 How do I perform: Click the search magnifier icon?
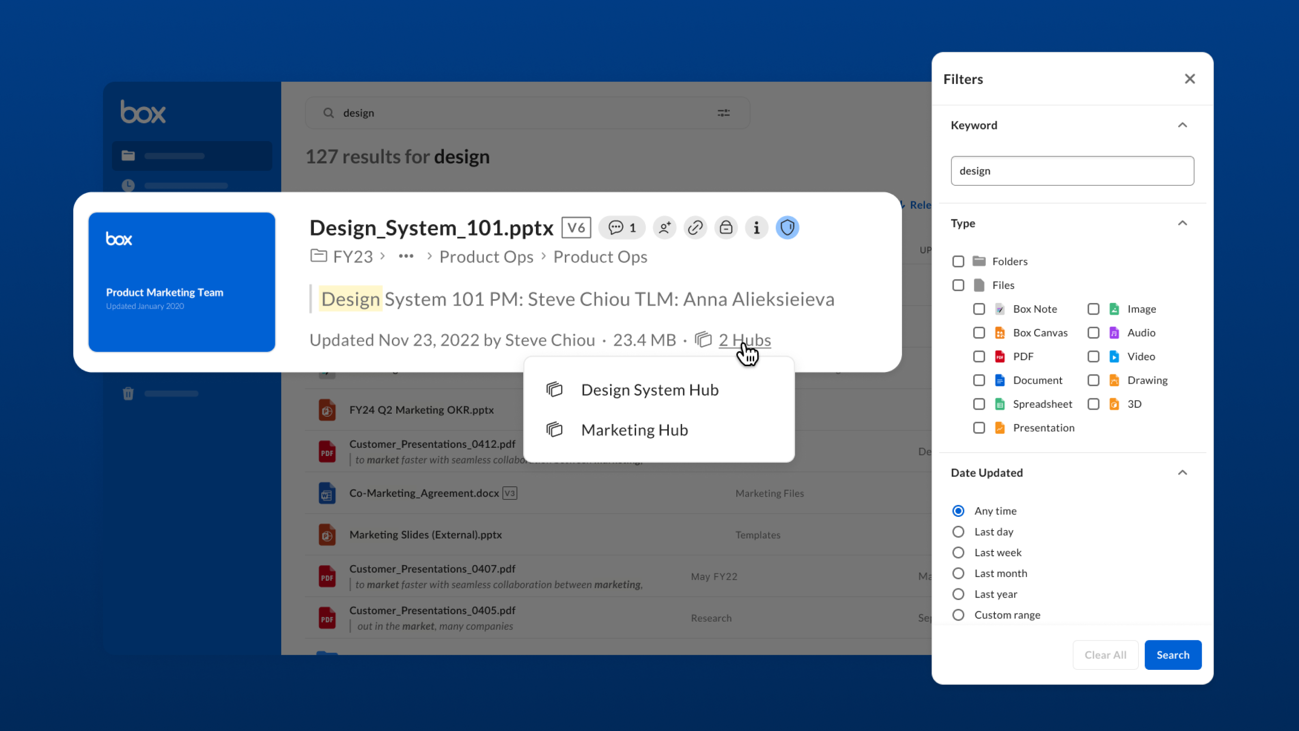tap(328, 113)
